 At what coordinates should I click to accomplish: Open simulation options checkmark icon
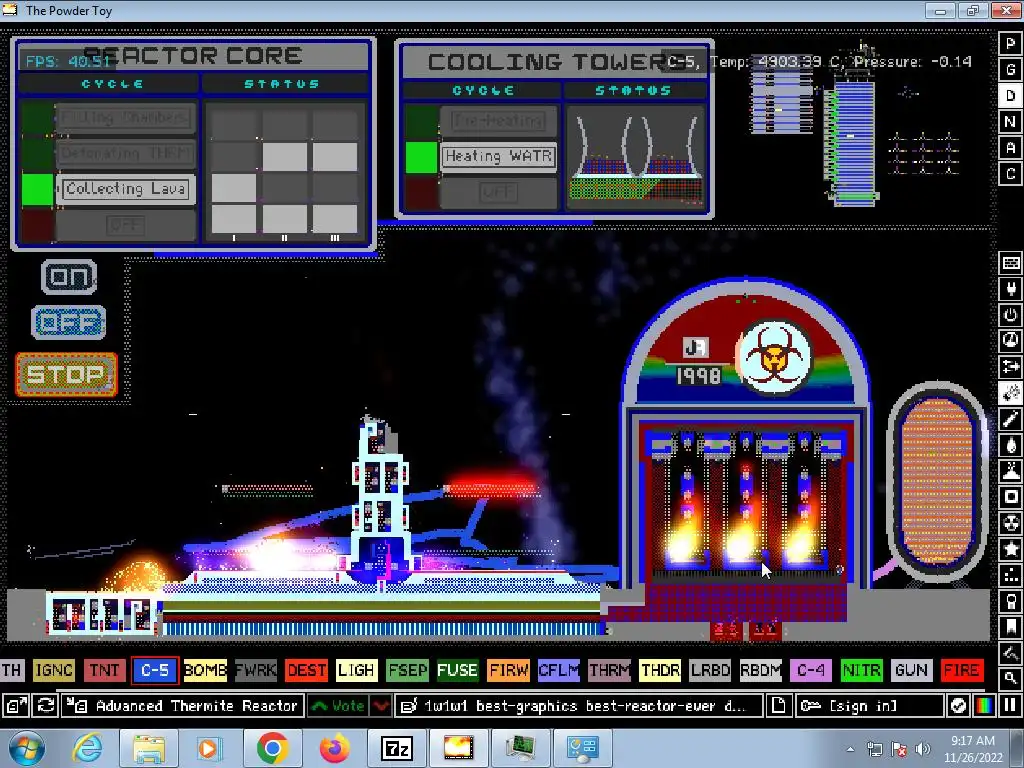pos(957,706)
